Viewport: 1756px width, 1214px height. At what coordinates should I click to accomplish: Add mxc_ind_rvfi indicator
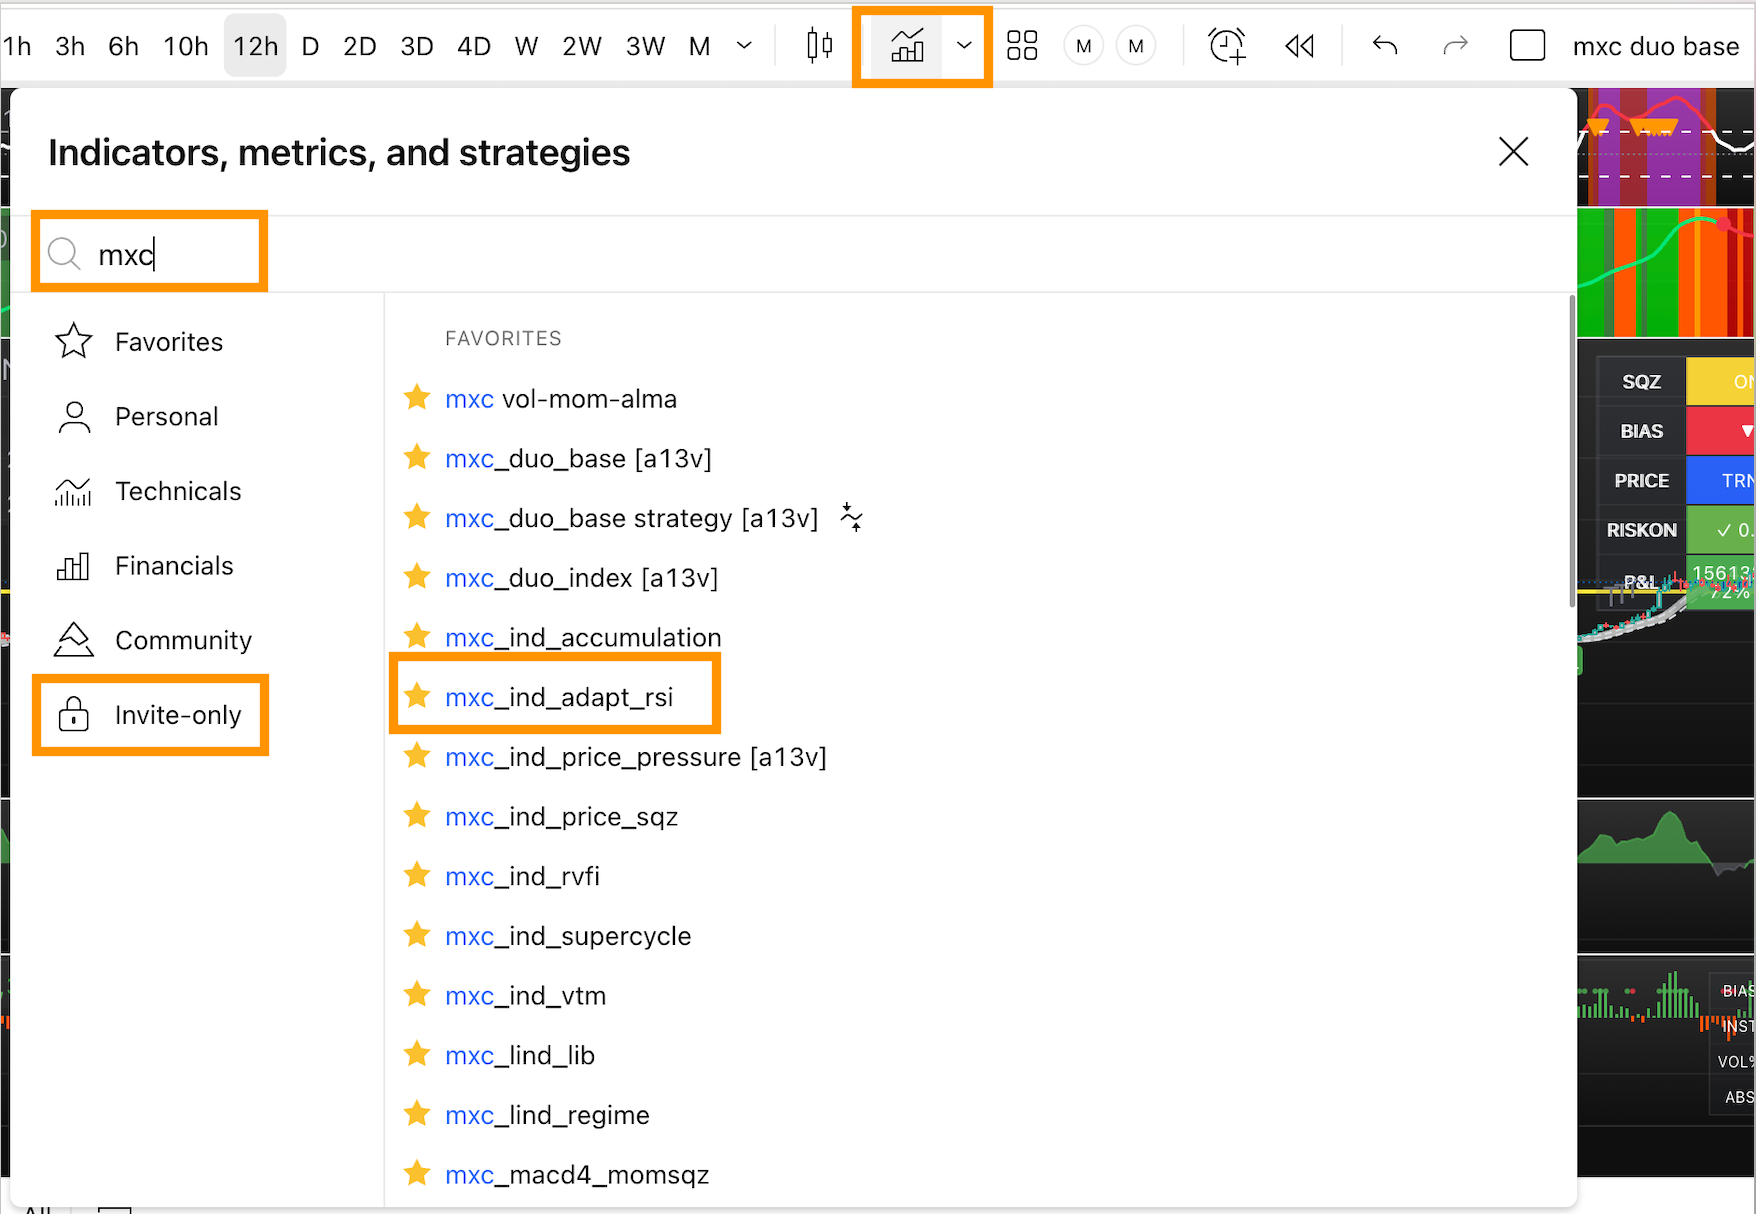522,877
